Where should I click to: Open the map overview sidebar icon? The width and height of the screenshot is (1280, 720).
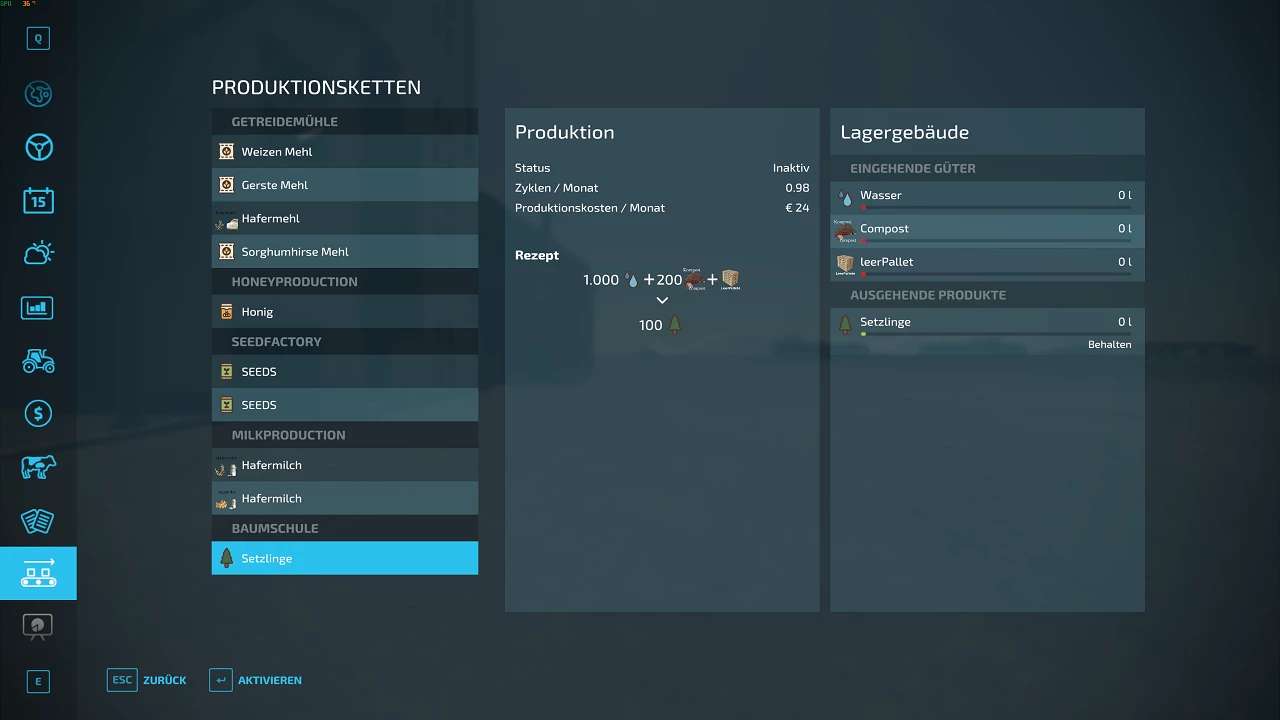tap(38, 94)
